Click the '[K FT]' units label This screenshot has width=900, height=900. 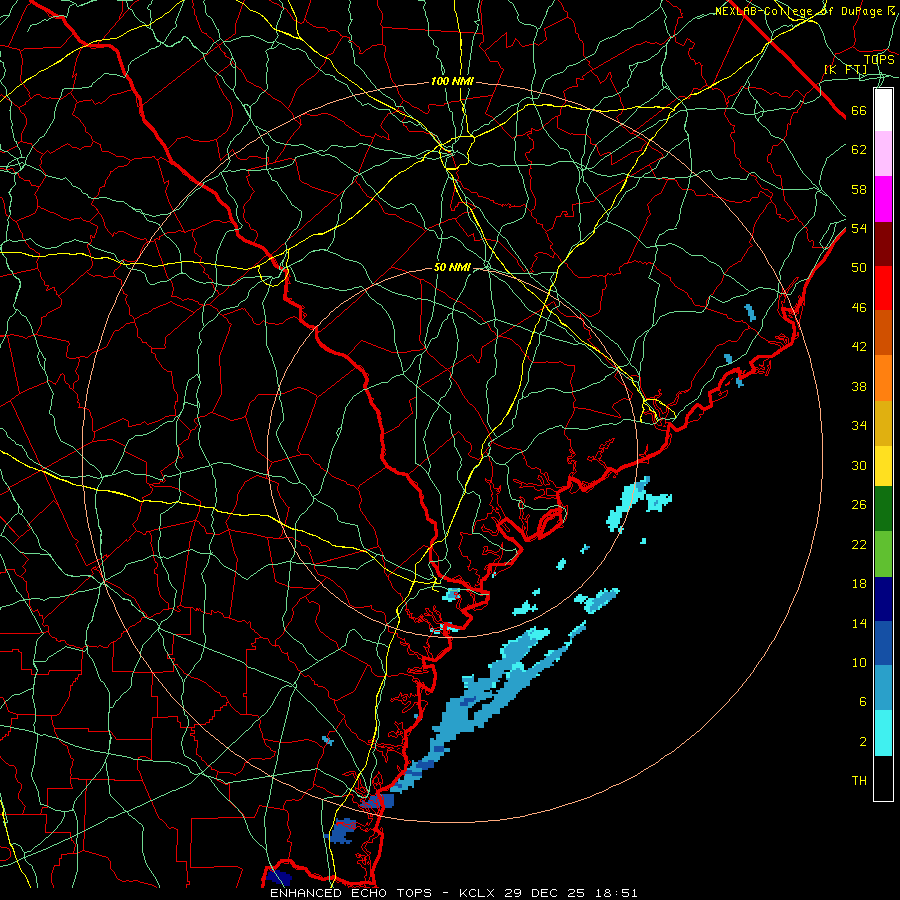846,70
